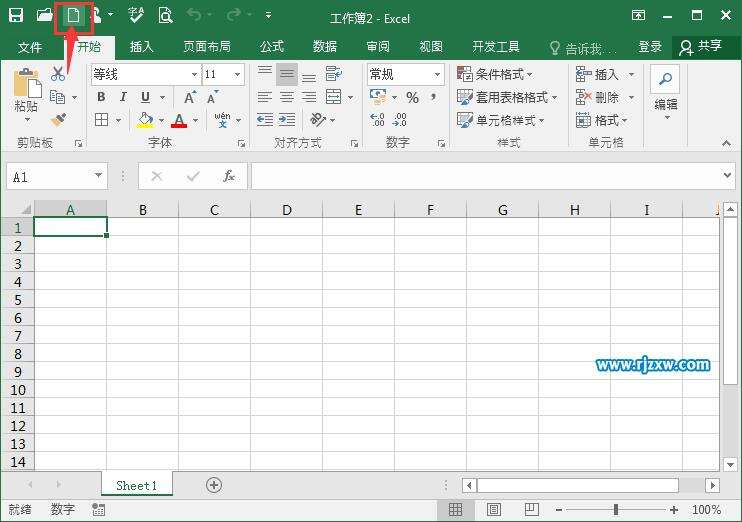The height and width of the screenshot is (522, 742).
Task: Click the Copy icon in clipboard group
Action: [57, 97]
